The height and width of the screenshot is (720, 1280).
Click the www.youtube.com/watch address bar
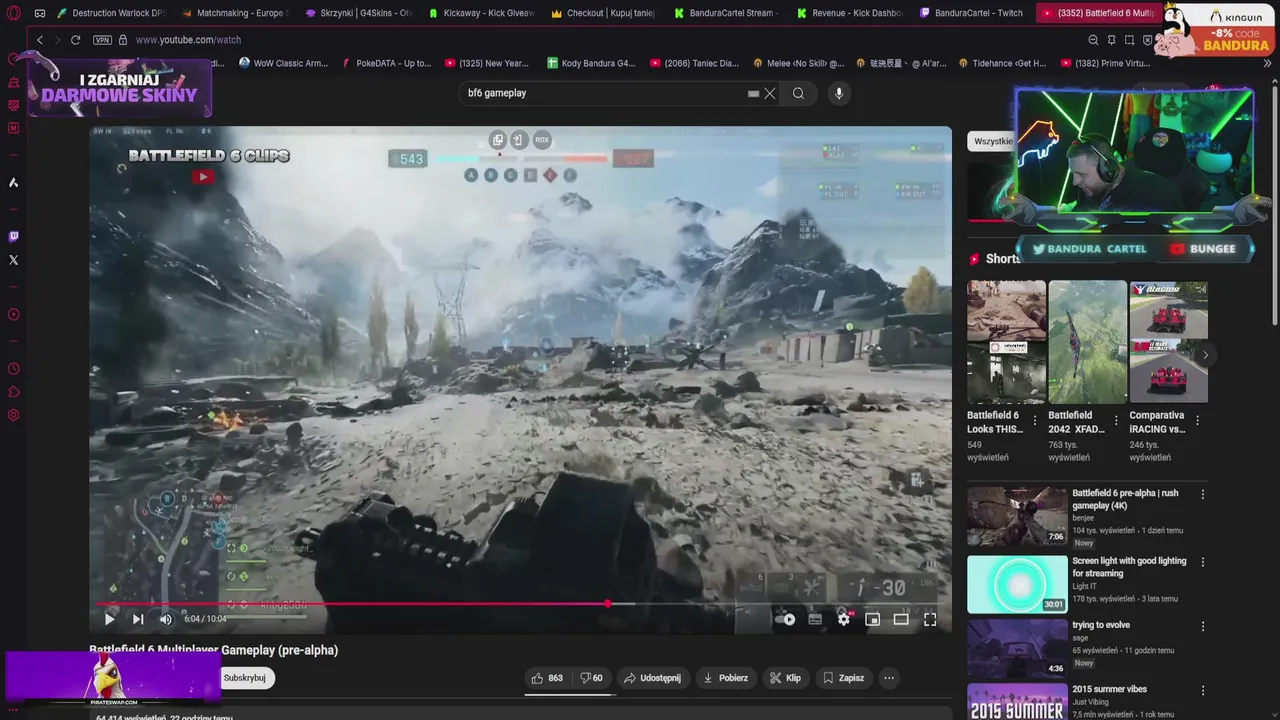[188, 40]
